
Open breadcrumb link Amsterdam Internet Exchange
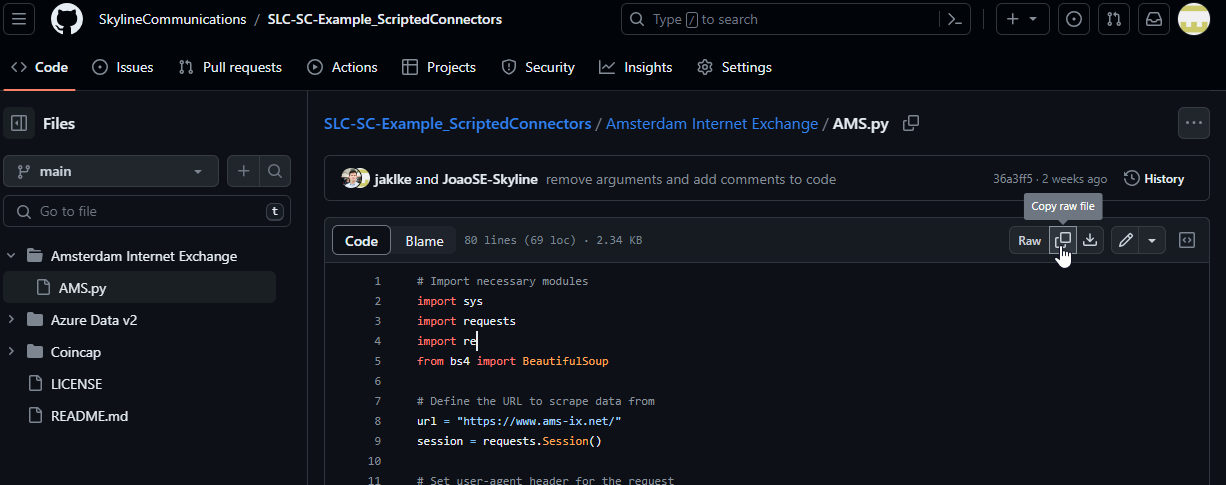(x=712, y=124)
